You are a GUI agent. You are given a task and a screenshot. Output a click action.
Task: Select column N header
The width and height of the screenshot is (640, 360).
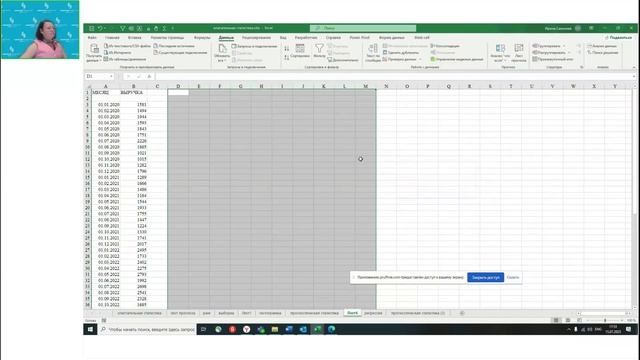(386, 86)
